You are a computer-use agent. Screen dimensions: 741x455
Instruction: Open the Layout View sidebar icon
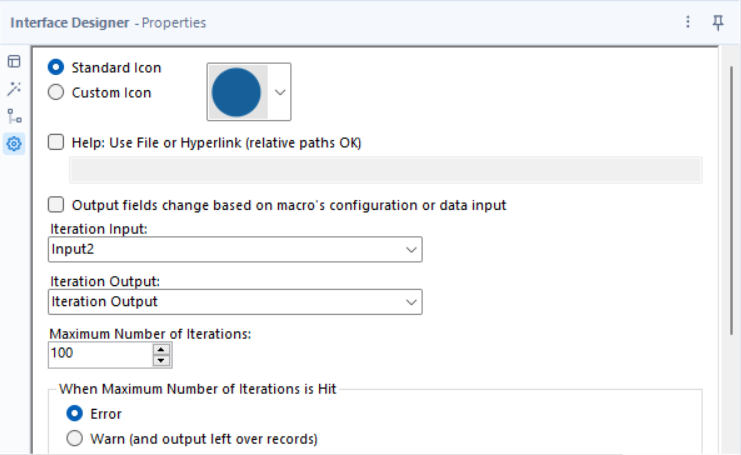(14, 62)
